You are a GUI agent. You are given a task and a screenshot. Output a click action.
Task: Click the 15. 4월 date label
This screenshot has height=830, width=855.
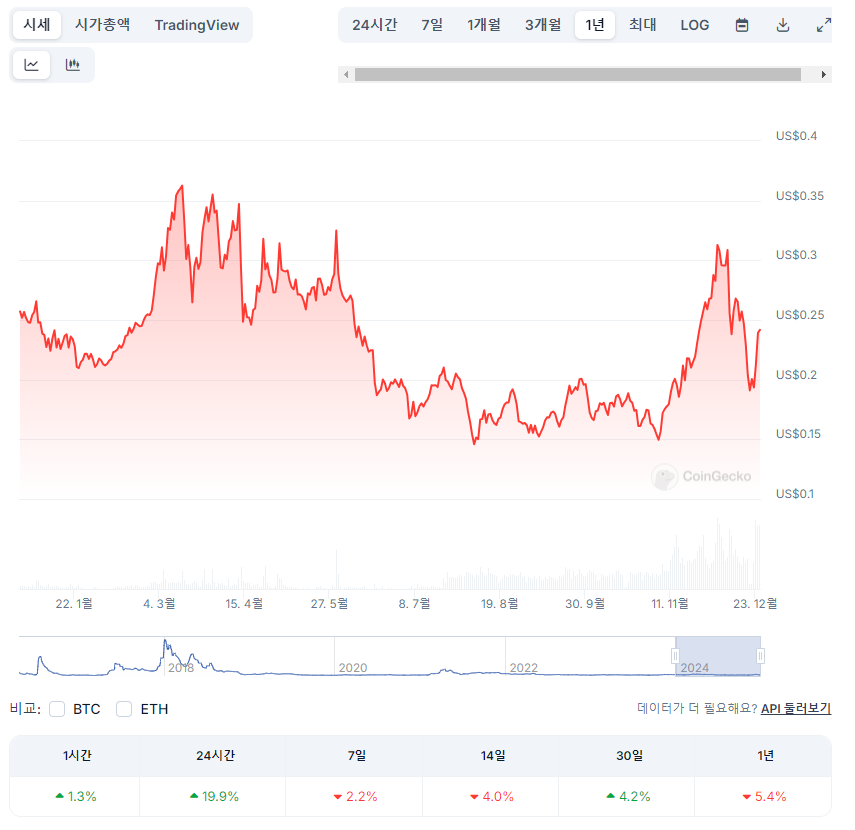(x=244, y=604)
